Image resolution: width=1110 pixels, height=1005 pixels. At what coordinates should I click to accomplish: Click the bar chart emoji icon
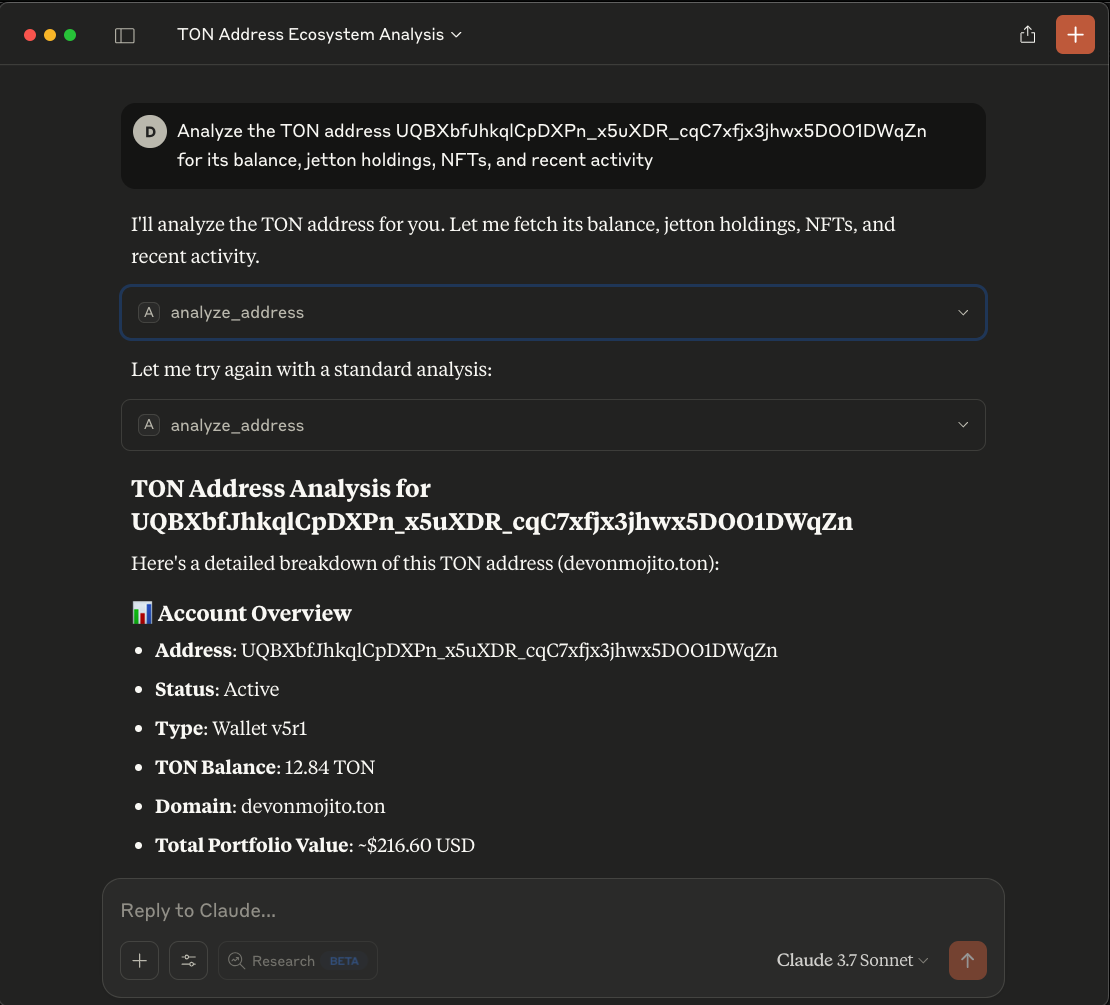click(142, 613)
